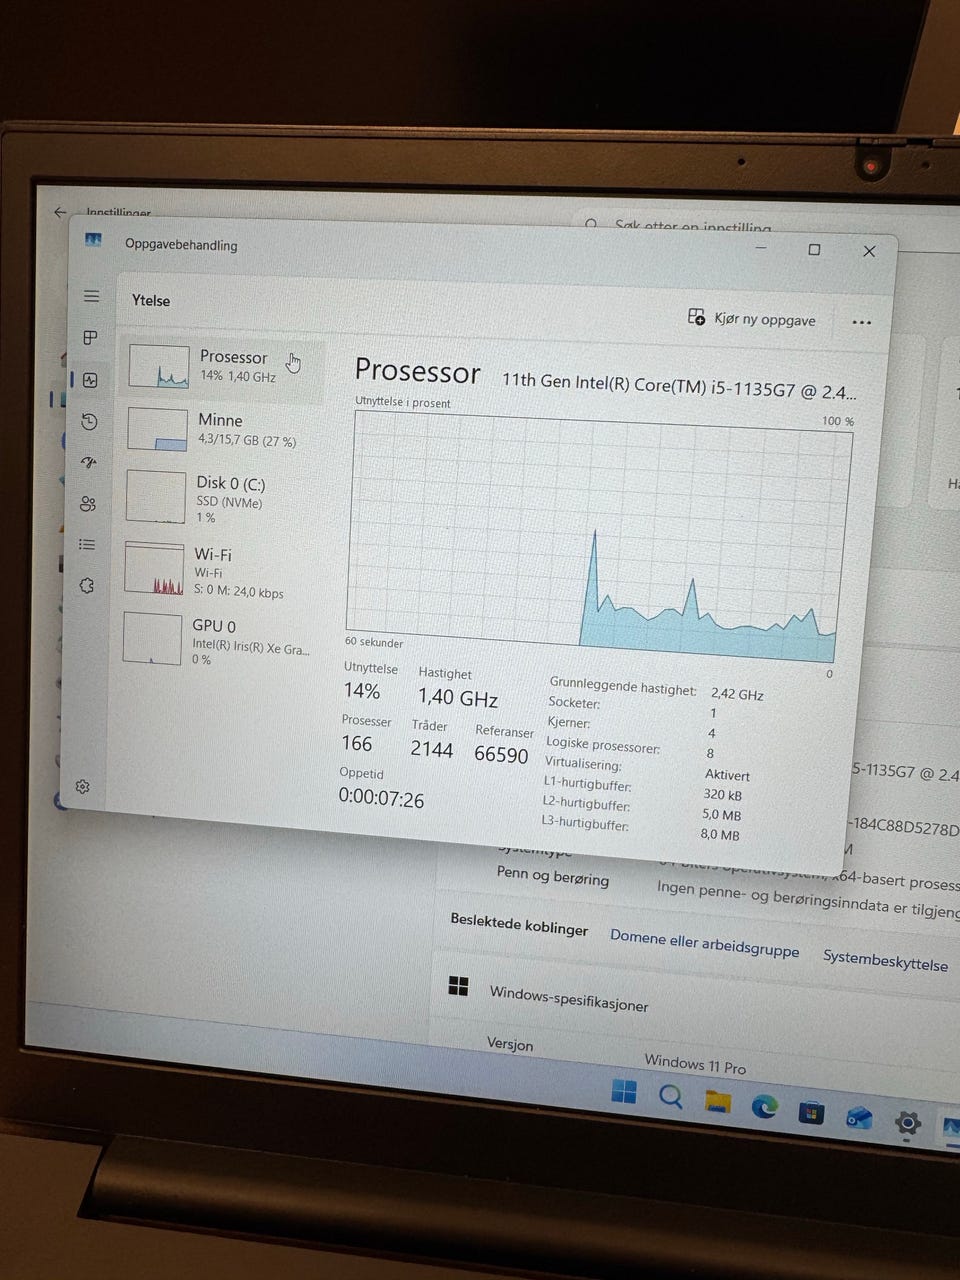
Task: Open the Services icon in sidebar
Action: pyautogui.click(x=87, y=585)
